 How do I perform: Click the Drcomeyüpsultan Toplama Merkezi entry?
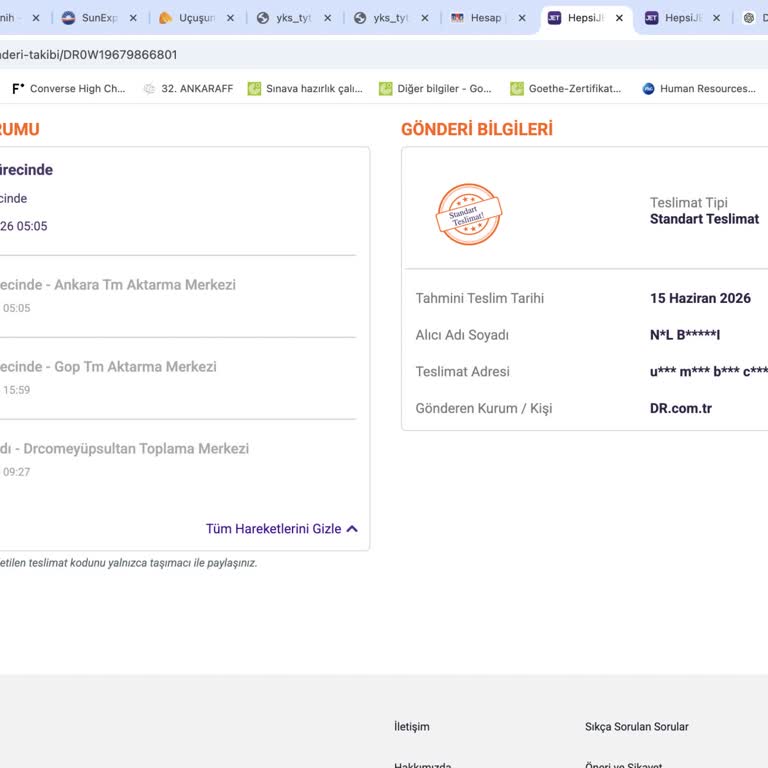[x=136, y=449]
